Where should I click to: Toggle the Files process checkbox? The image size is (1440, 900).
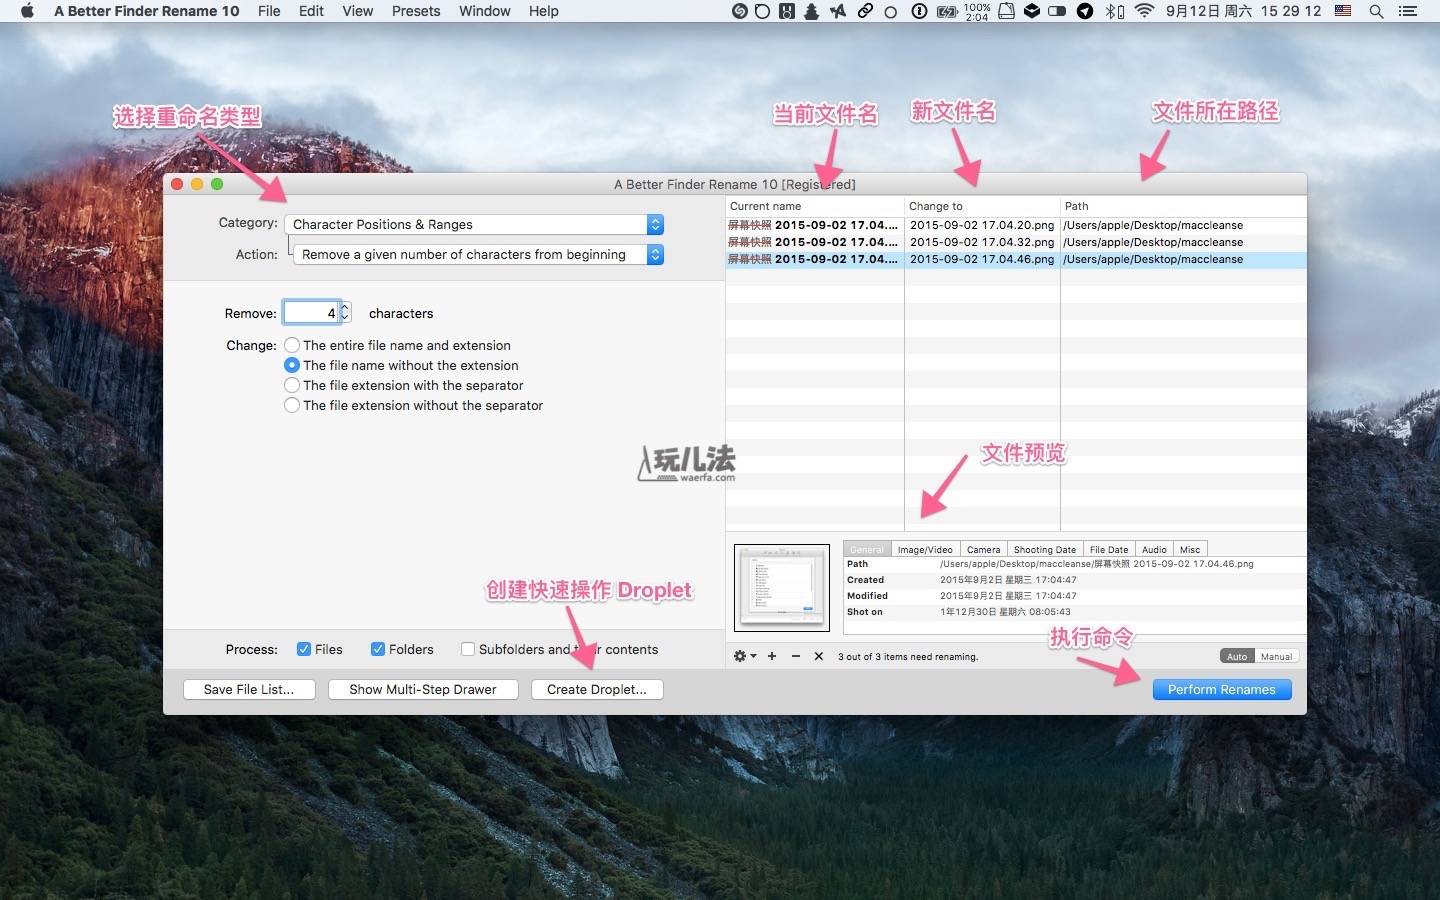point(304,649)
